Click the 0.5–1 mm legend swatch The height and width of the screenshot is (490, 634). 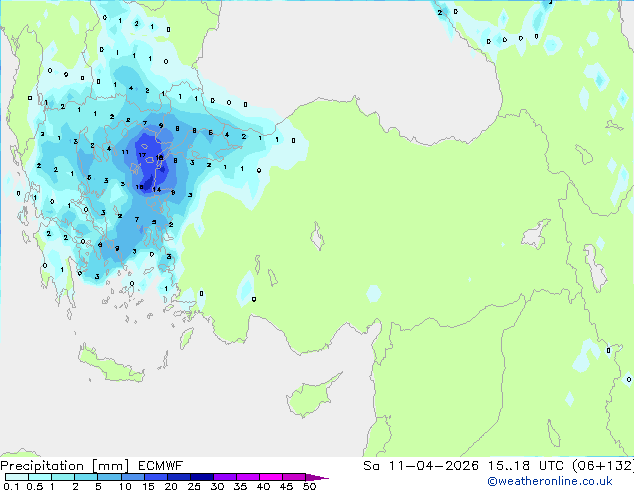pos(40,477)
